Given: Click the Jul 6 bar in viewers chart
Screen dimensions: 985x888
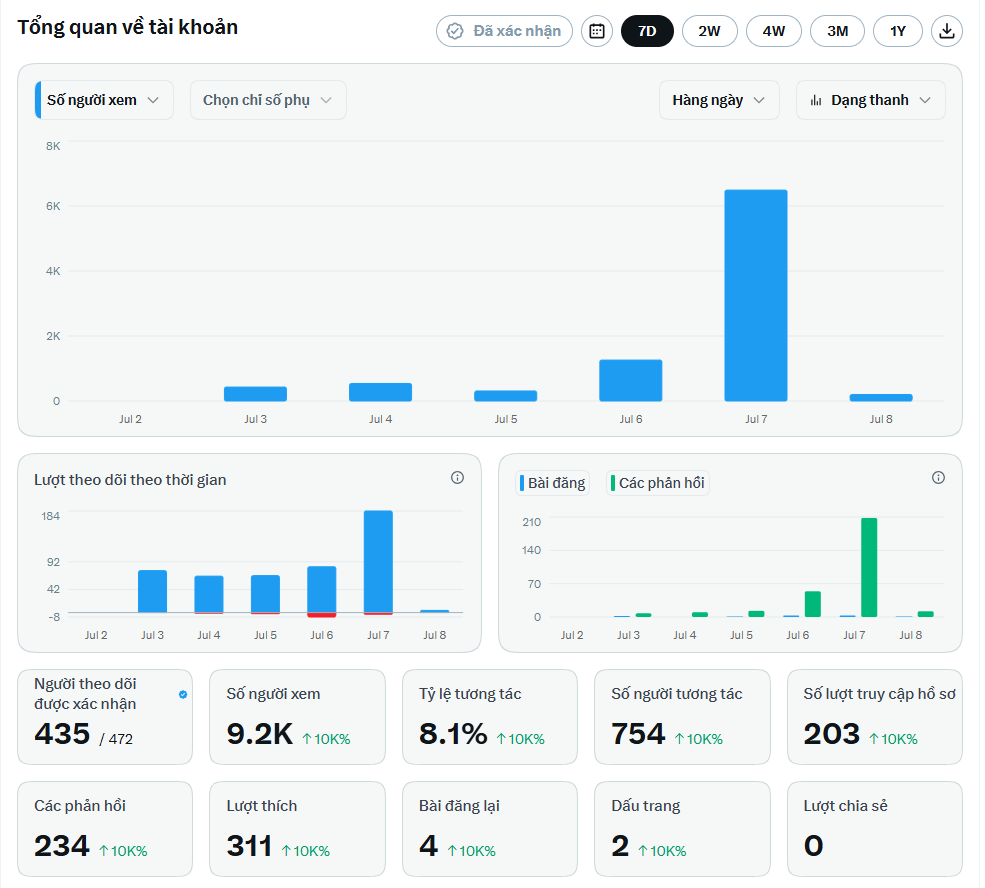Looking at the screenshot, I should pos(631,381).
